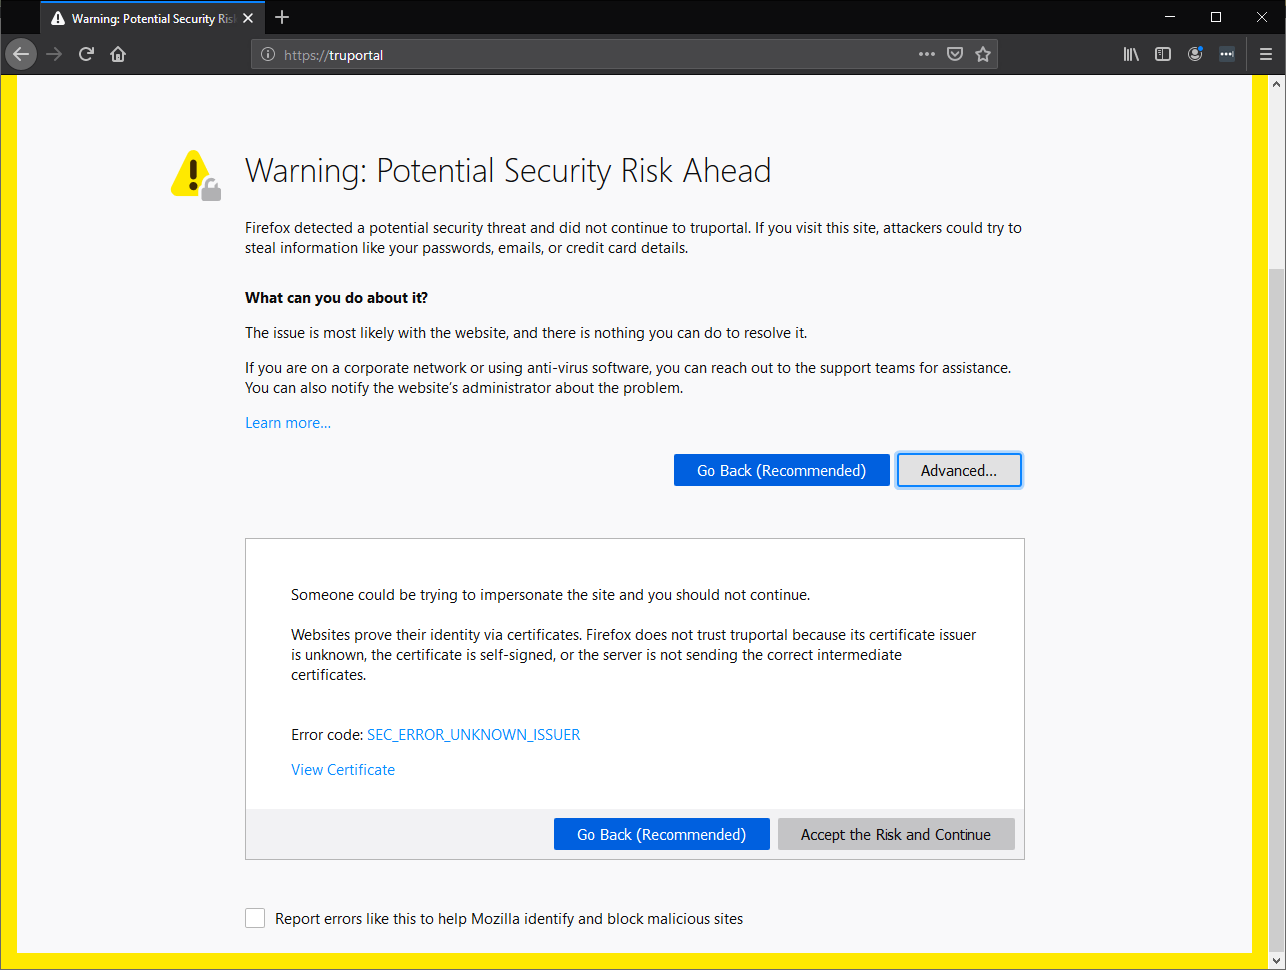Collapse details with the Advanced button
The image size is (1286, 970).
point(958,470)
